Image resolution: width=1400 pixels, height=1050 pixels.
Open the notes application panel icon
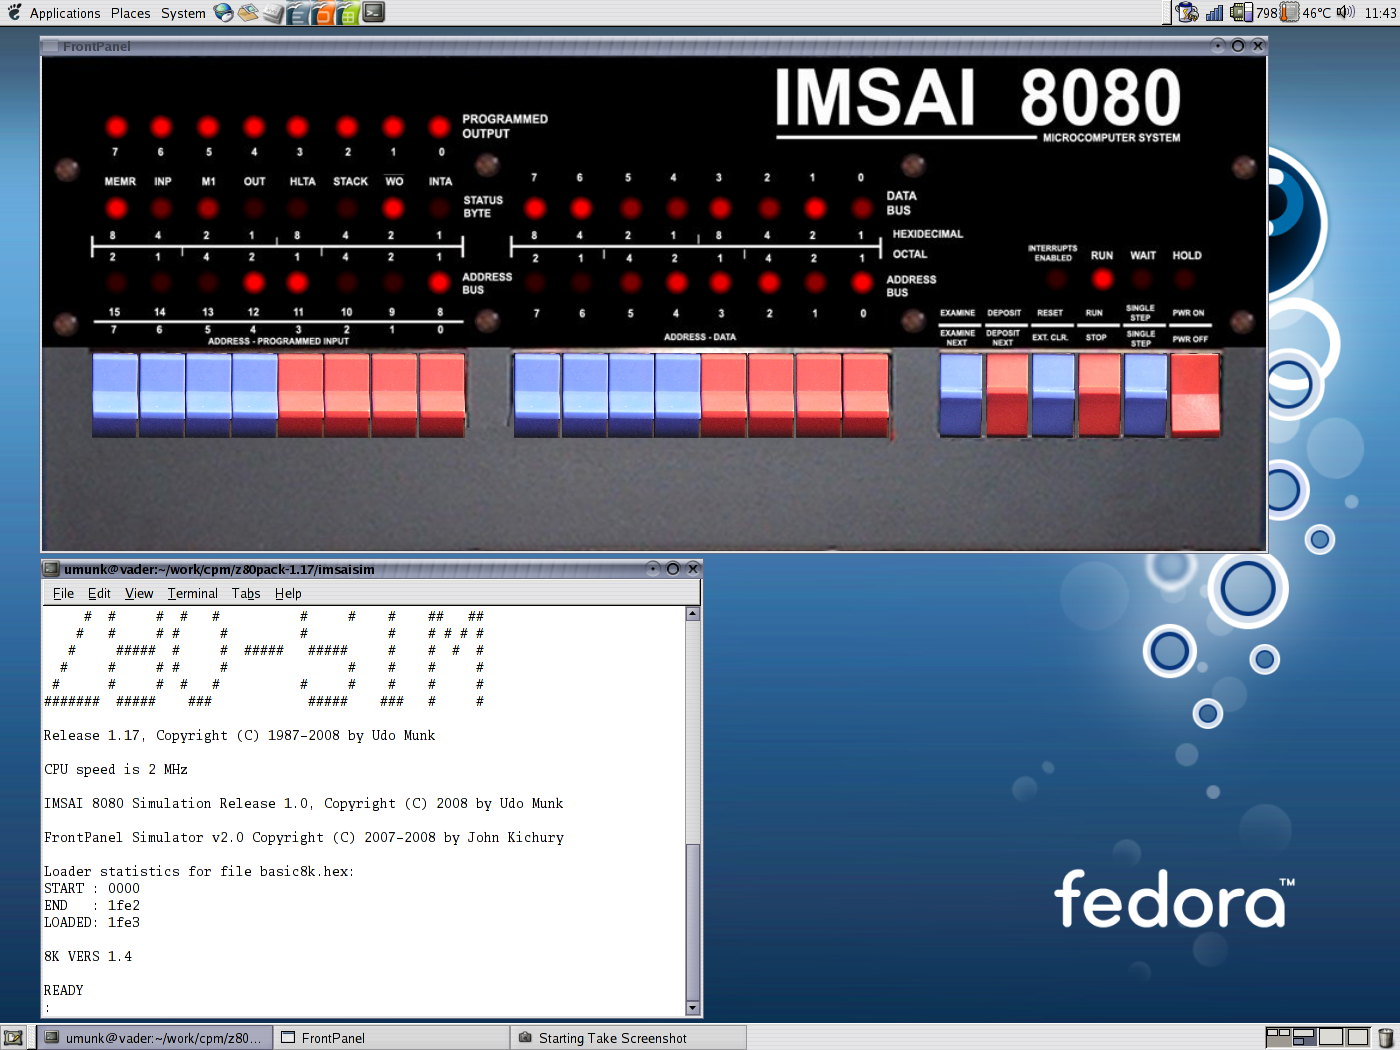coord(271,13)
